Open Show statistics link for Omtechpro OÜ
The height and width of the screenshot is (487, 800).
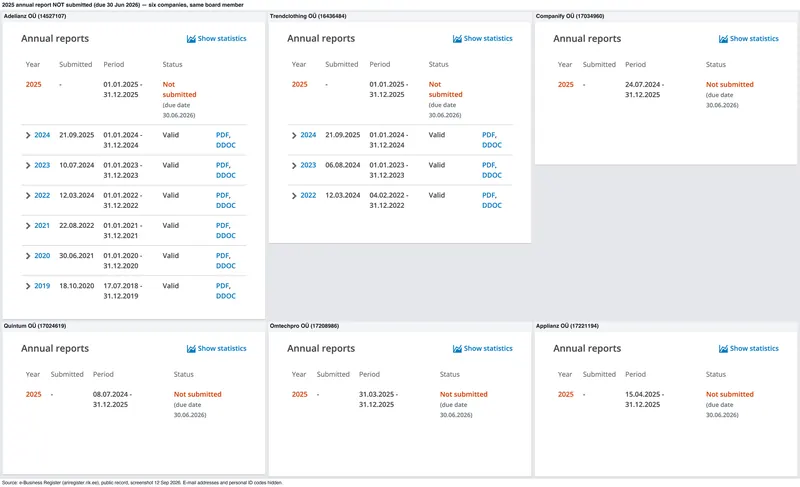[488, 349]
